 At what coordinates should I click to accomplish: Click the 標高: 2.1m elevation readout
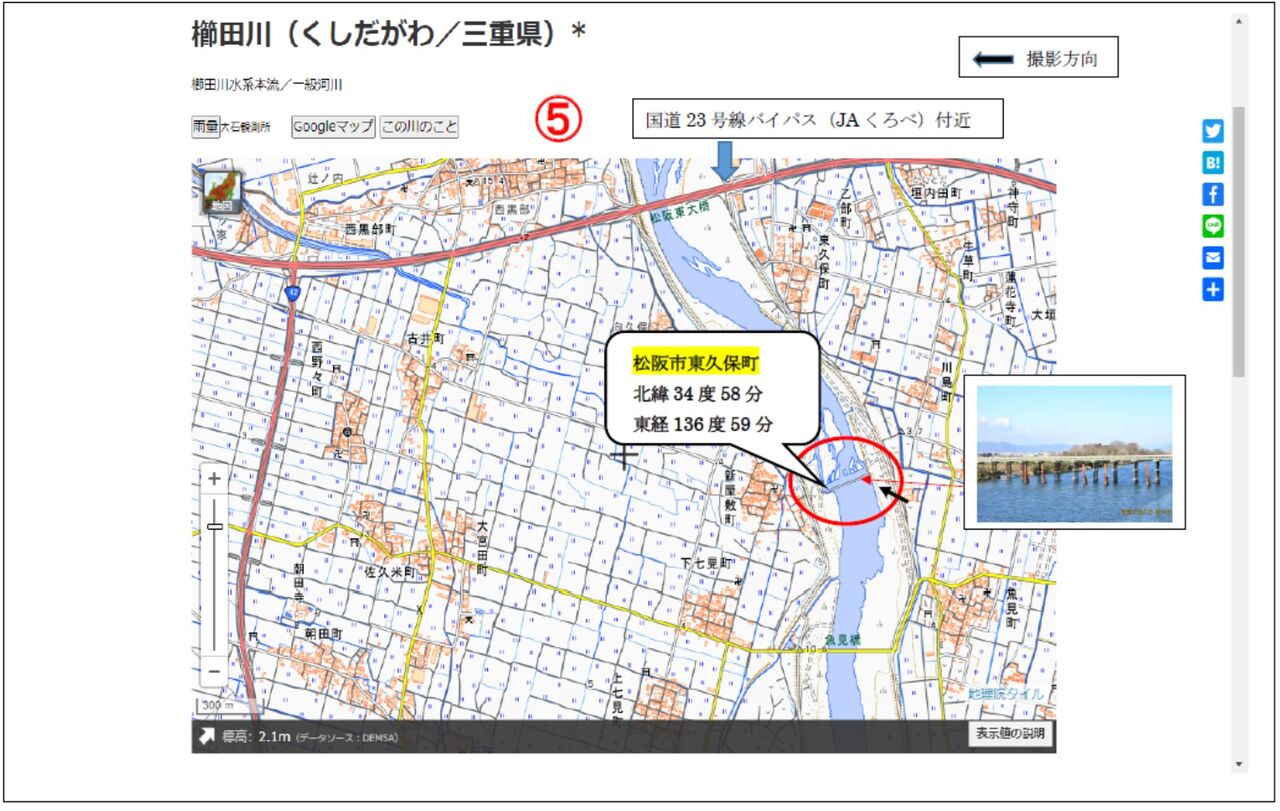pyautogui.click(x=256, y=737)
